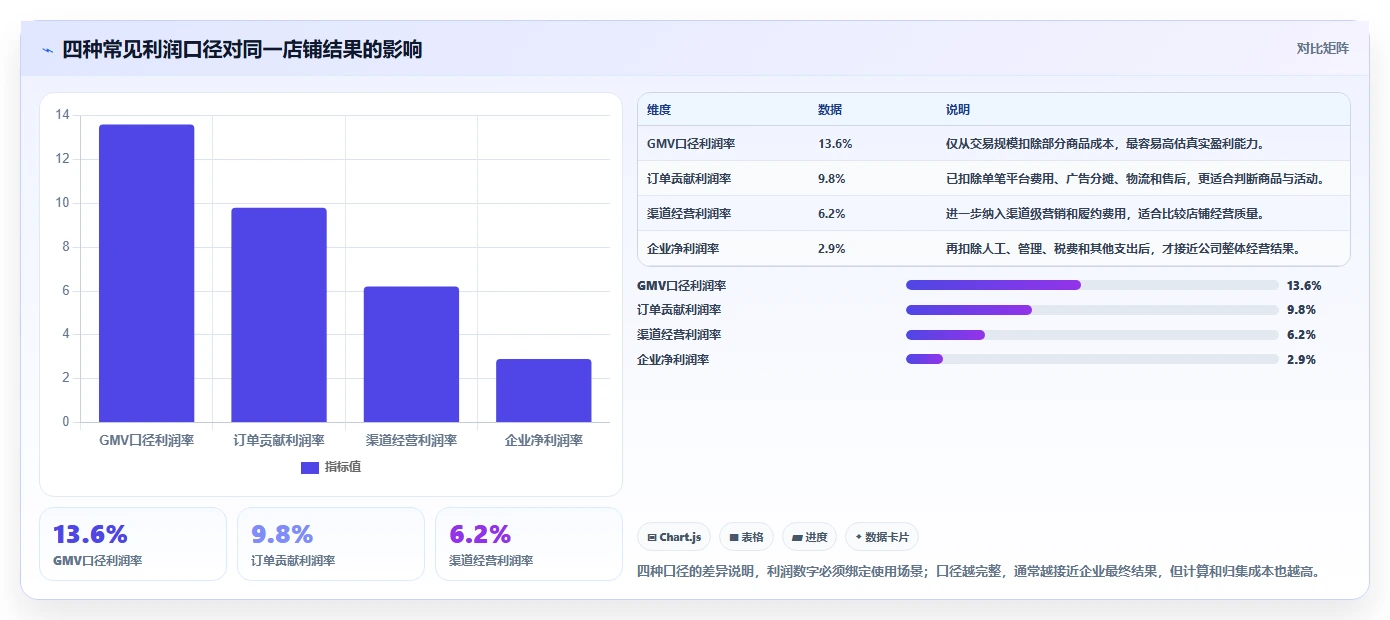Click the footer summary starting 四种口径的差异说明

(x=980, y=572)
